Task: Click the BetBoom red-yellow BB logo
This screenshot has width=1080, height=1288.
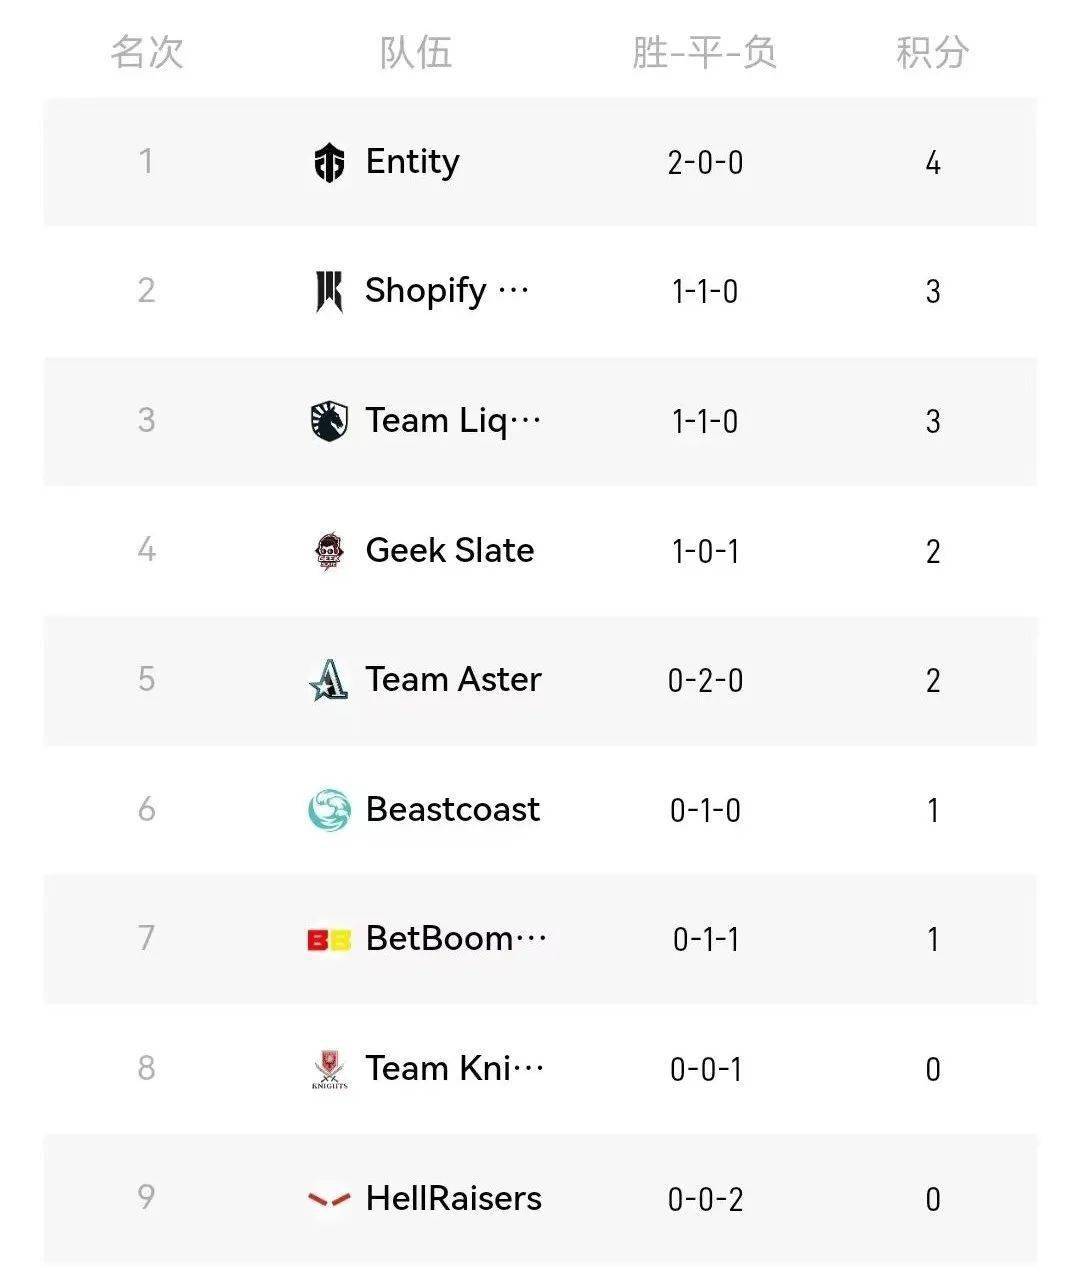Action: pos(329,940)
